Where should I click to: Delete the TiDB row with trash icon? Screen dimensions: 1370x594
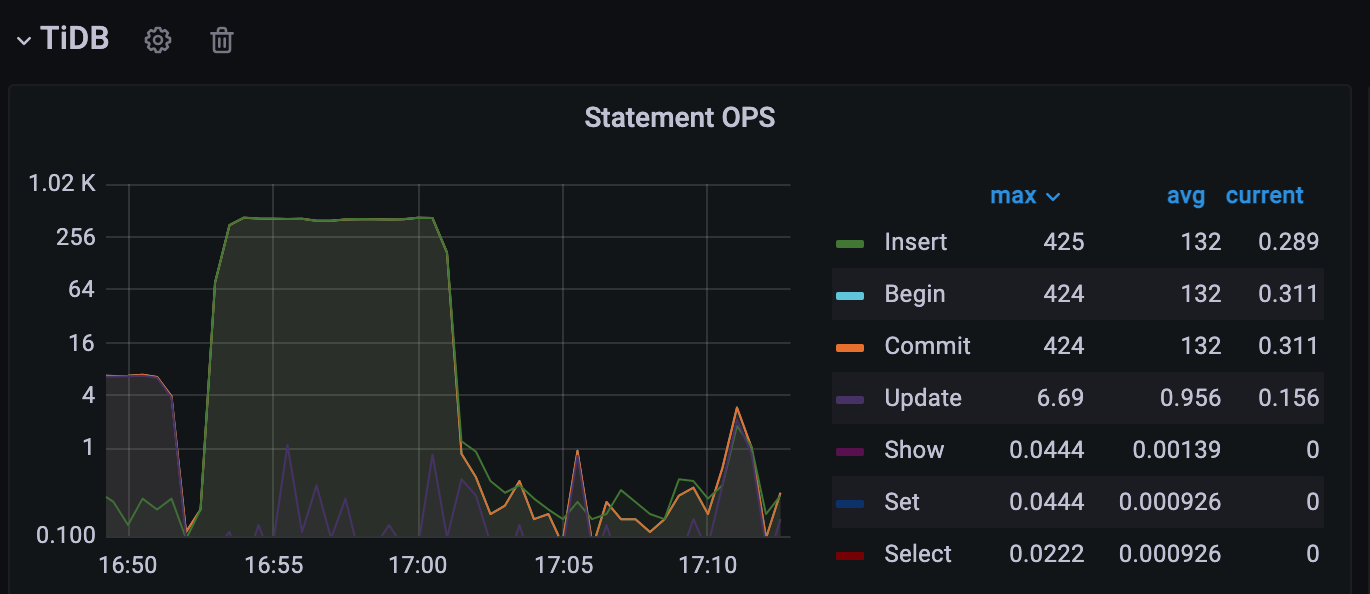click(222, 40)
